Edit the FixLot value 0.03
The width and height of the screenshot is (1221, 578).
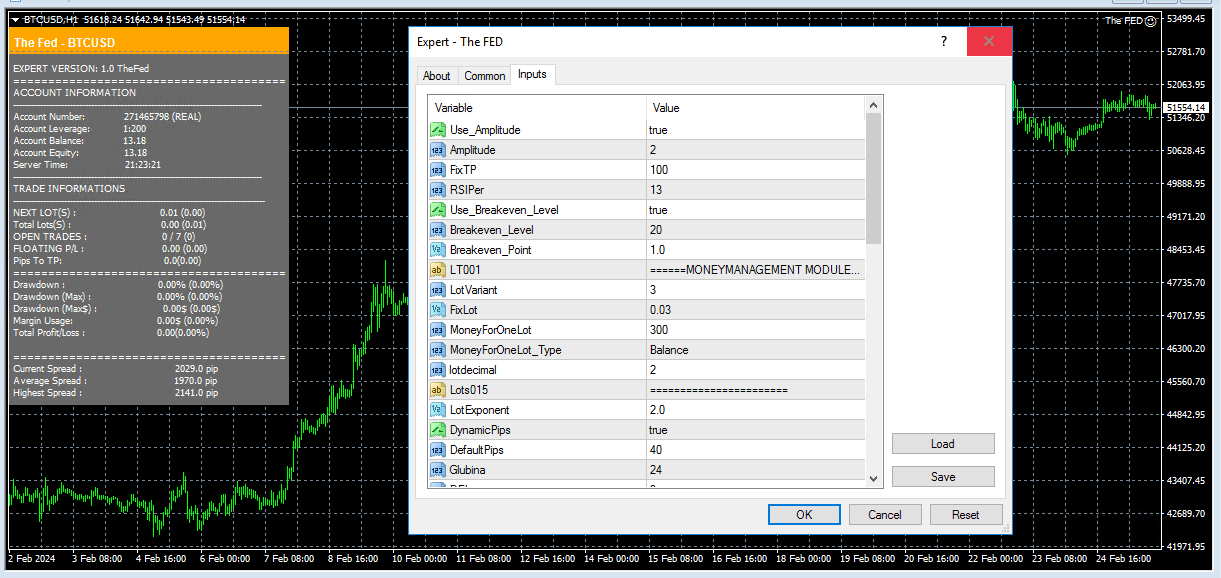(x=755, y=310)
